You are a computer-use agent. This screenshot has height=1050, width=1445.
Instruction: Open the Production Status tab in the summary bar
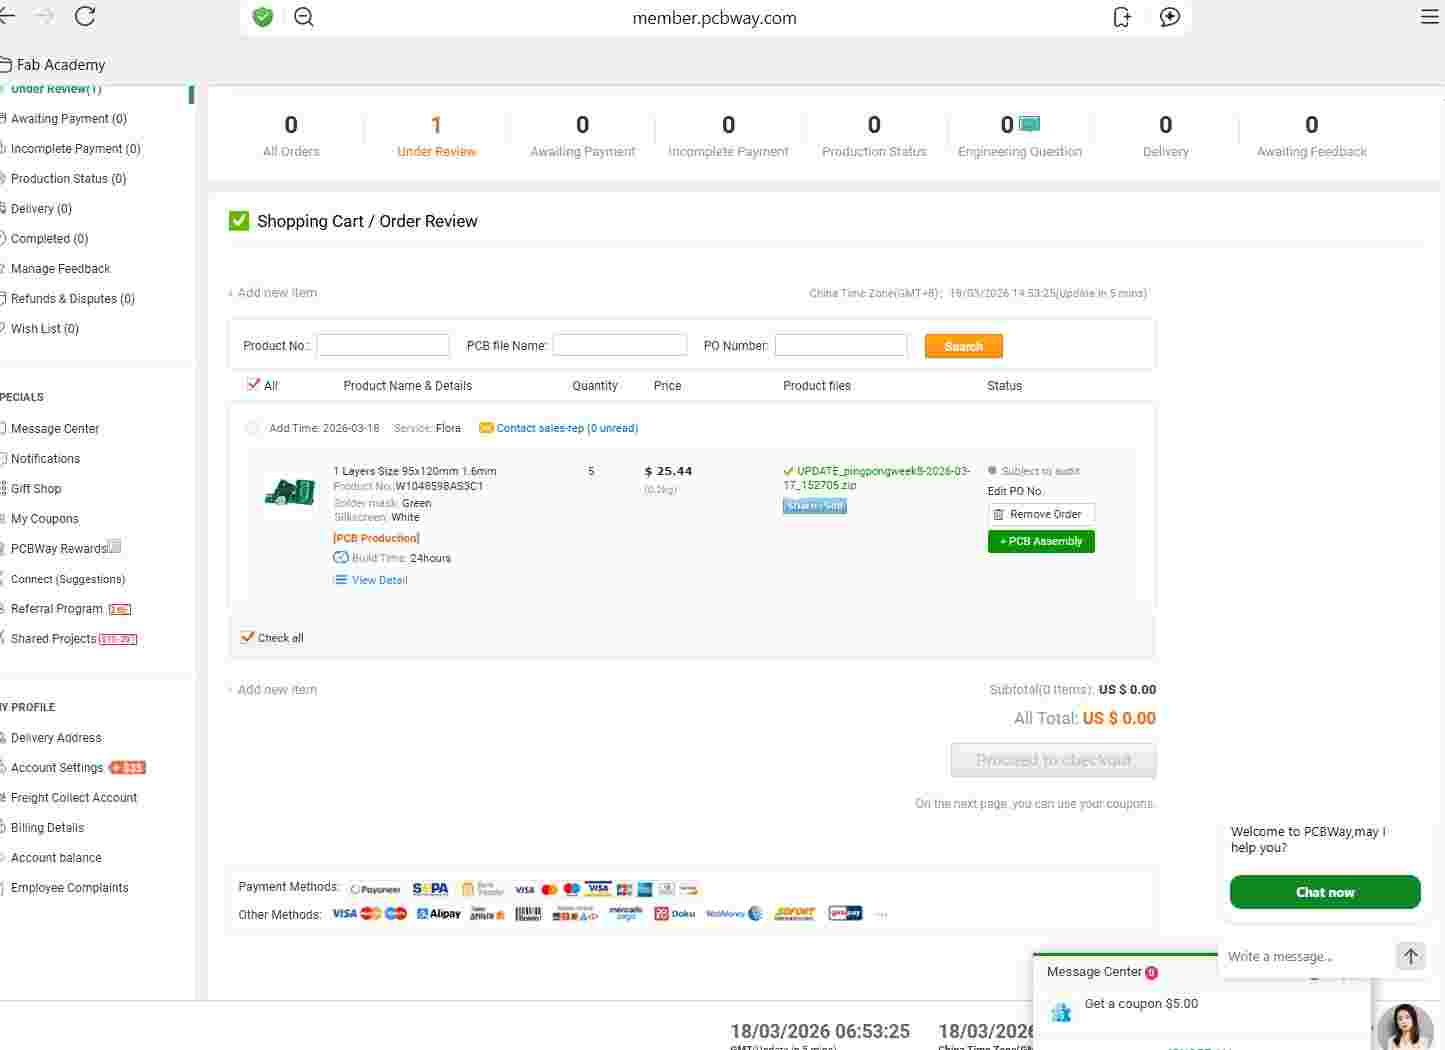point(874,136)
